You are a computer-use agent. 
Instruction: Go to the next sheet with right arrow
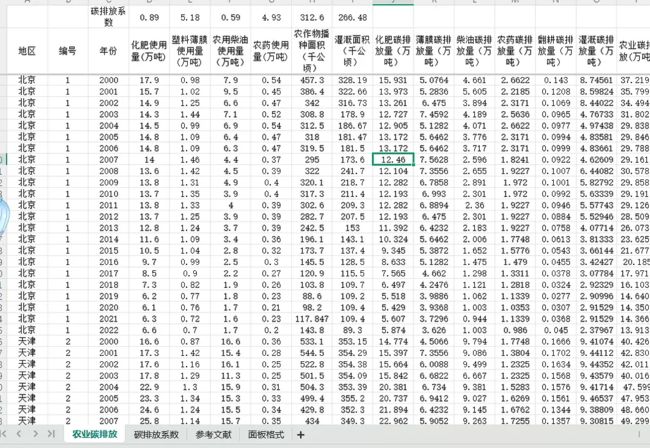pos(35,434)
